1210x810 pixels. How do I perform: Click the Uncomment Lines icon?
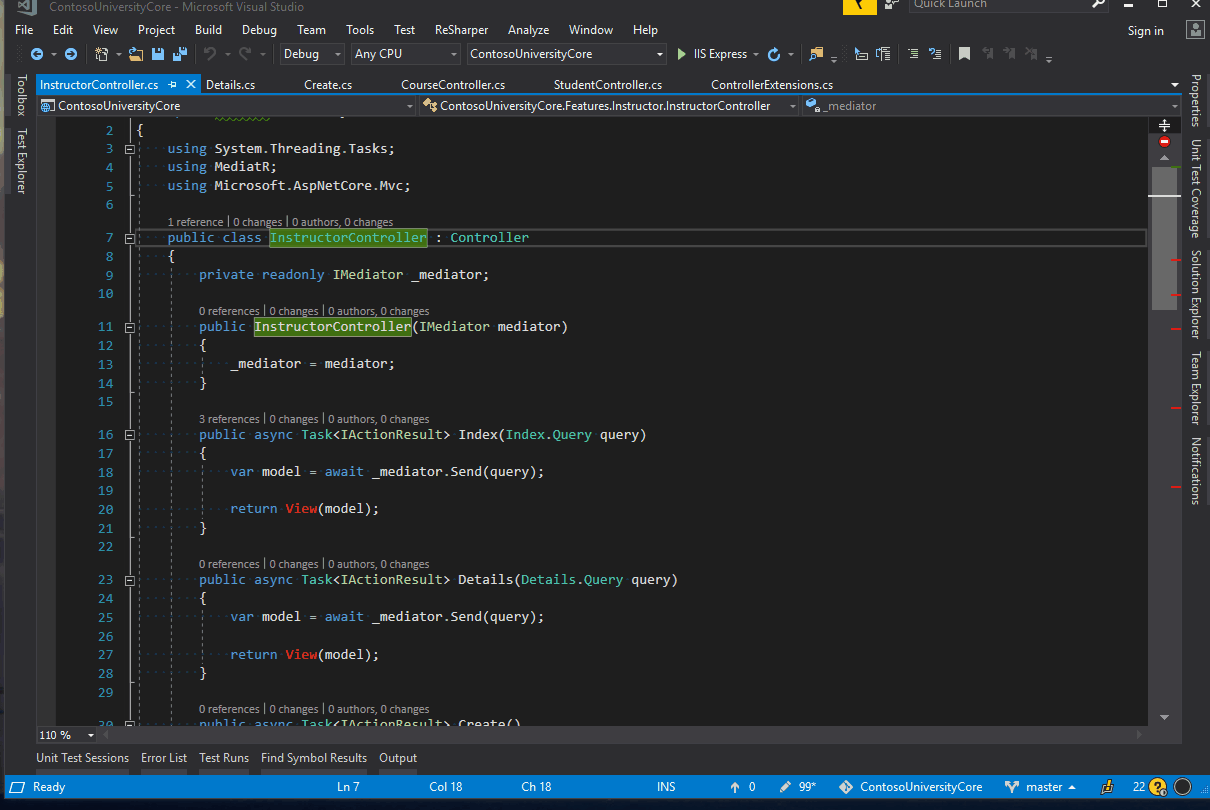click(x=935, y=54)
